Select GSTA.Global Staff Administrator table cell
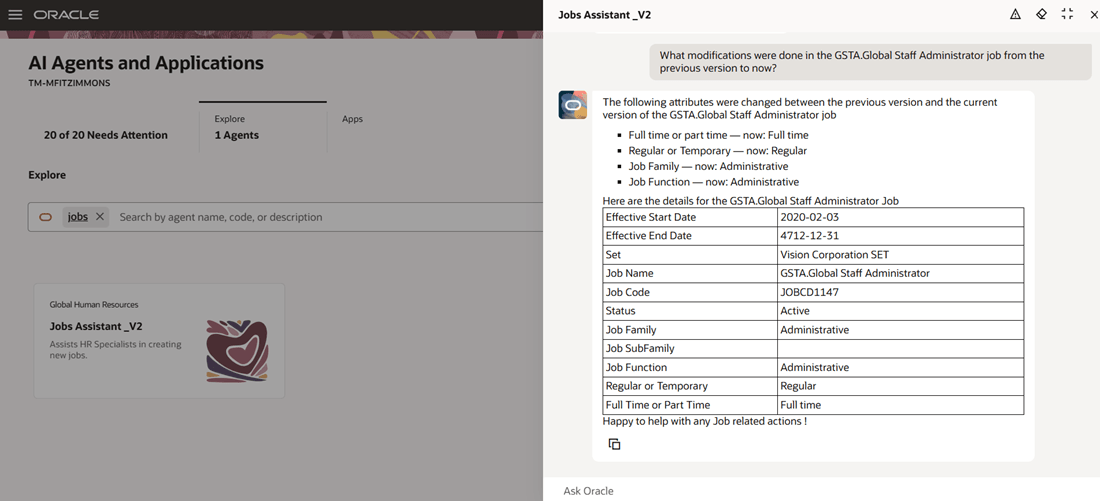Image resolution: width=1100 pixels, height=501 pixels. coord(901,274)
